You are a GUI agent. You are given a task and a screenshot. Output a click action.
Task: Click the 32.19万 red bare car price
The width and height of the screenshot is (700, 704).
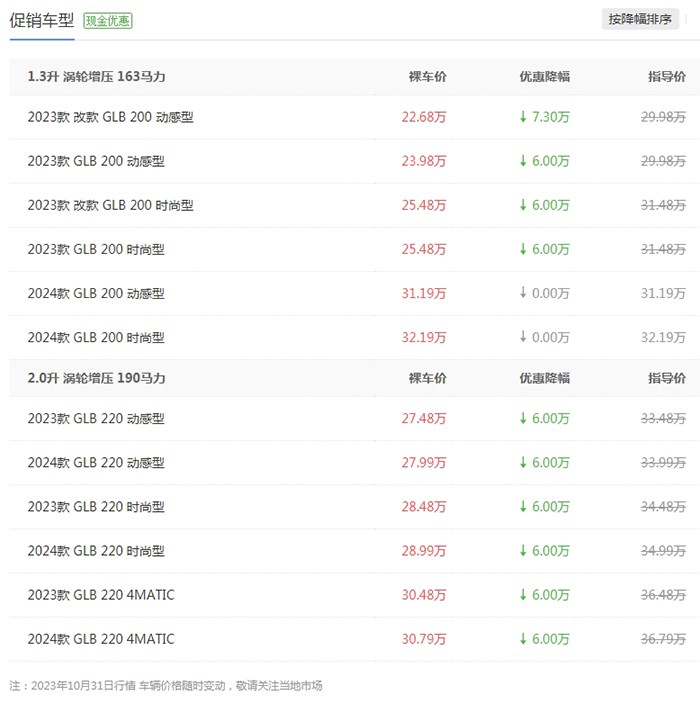(x=424, y=337)
